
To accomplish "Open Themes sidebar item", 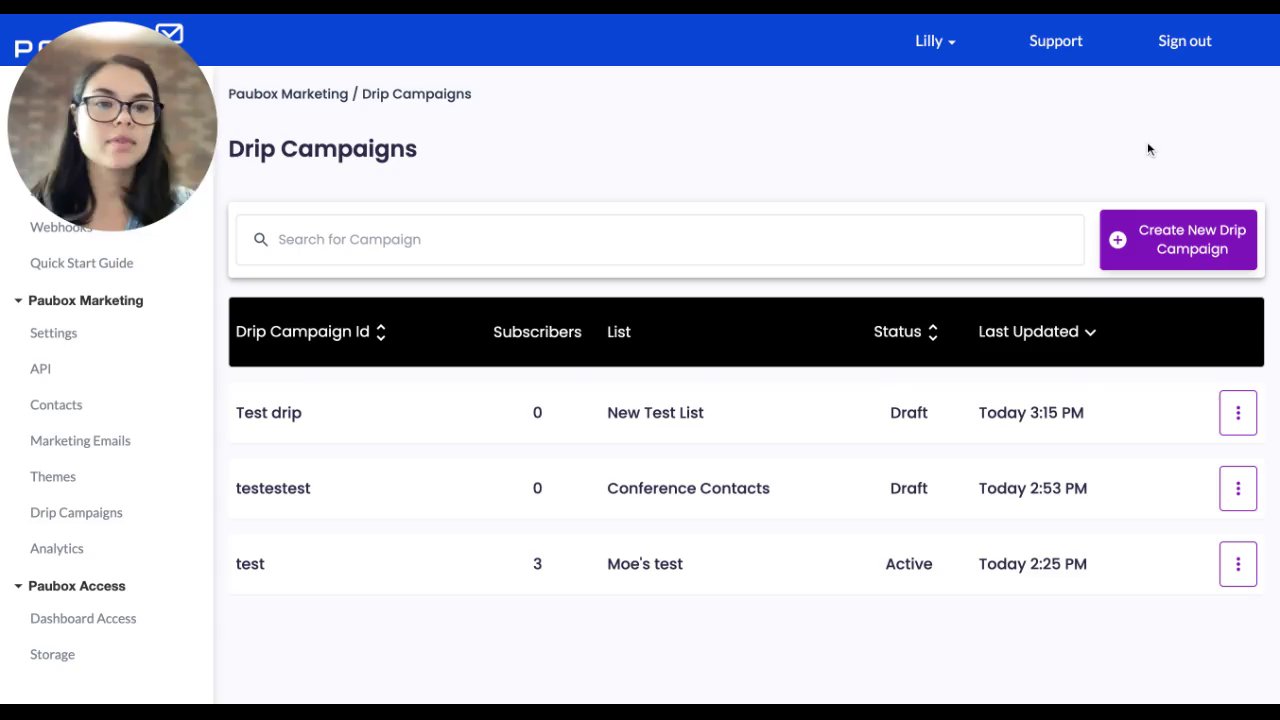I will tap(53, 477).
